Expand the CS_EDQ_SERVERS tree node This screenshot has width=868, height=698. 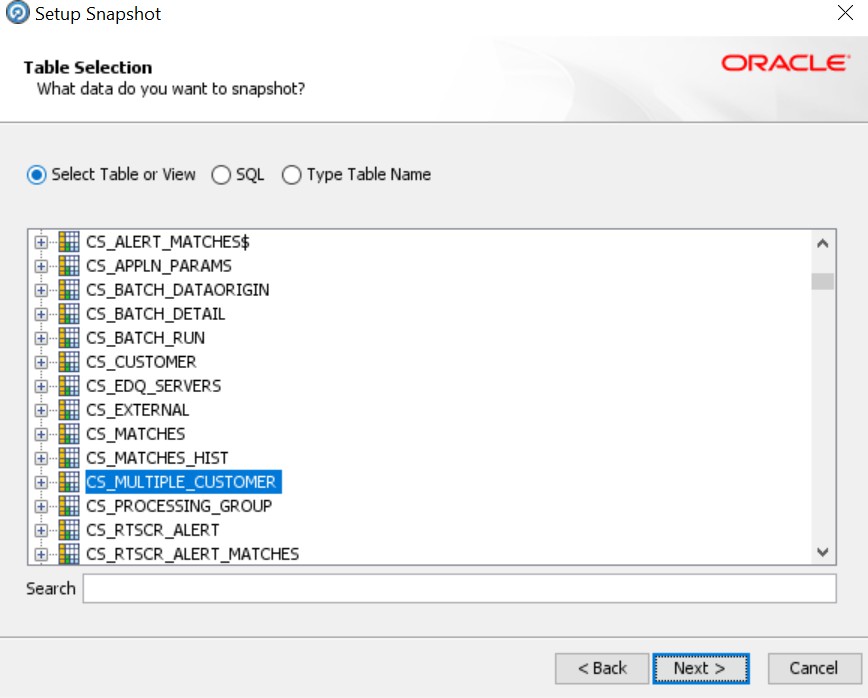click(x=40, y=386)
